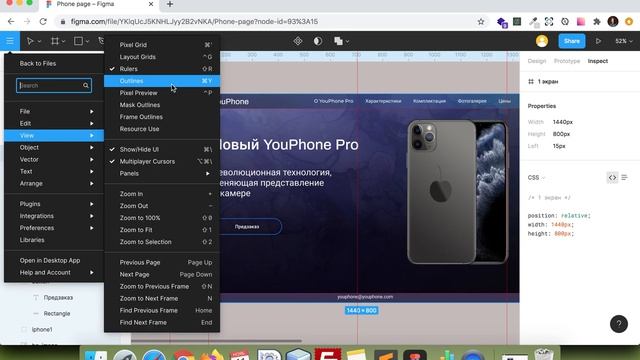
Task: Choose Back to Files menu item
Action: [54, 64]
